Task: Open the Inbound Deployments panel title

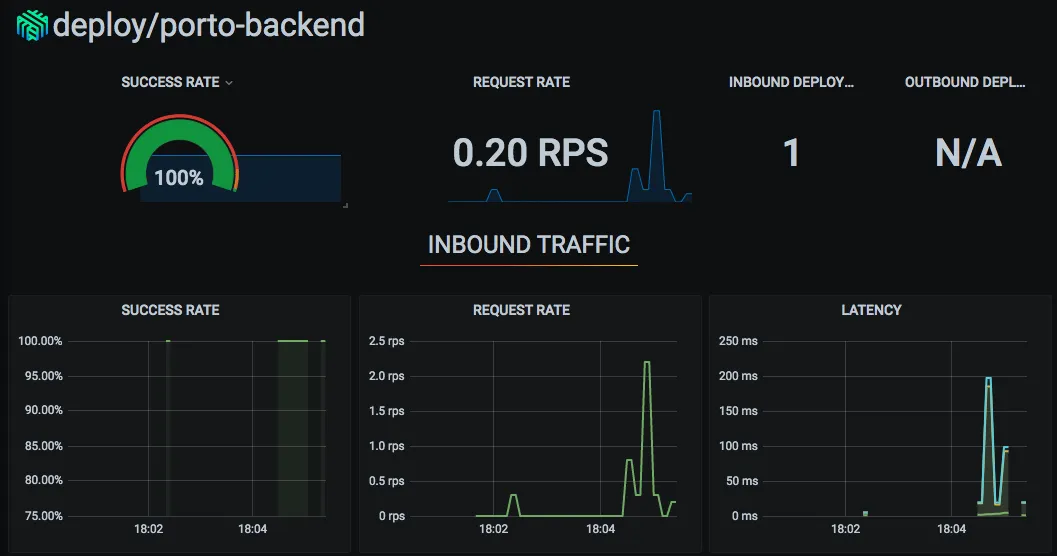Action: [791, 82]
